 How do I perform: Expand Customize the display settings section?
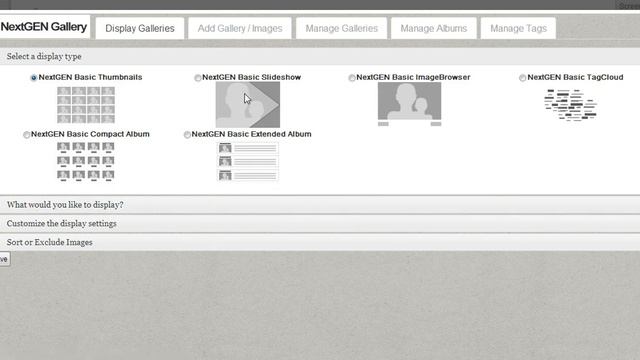320,224
